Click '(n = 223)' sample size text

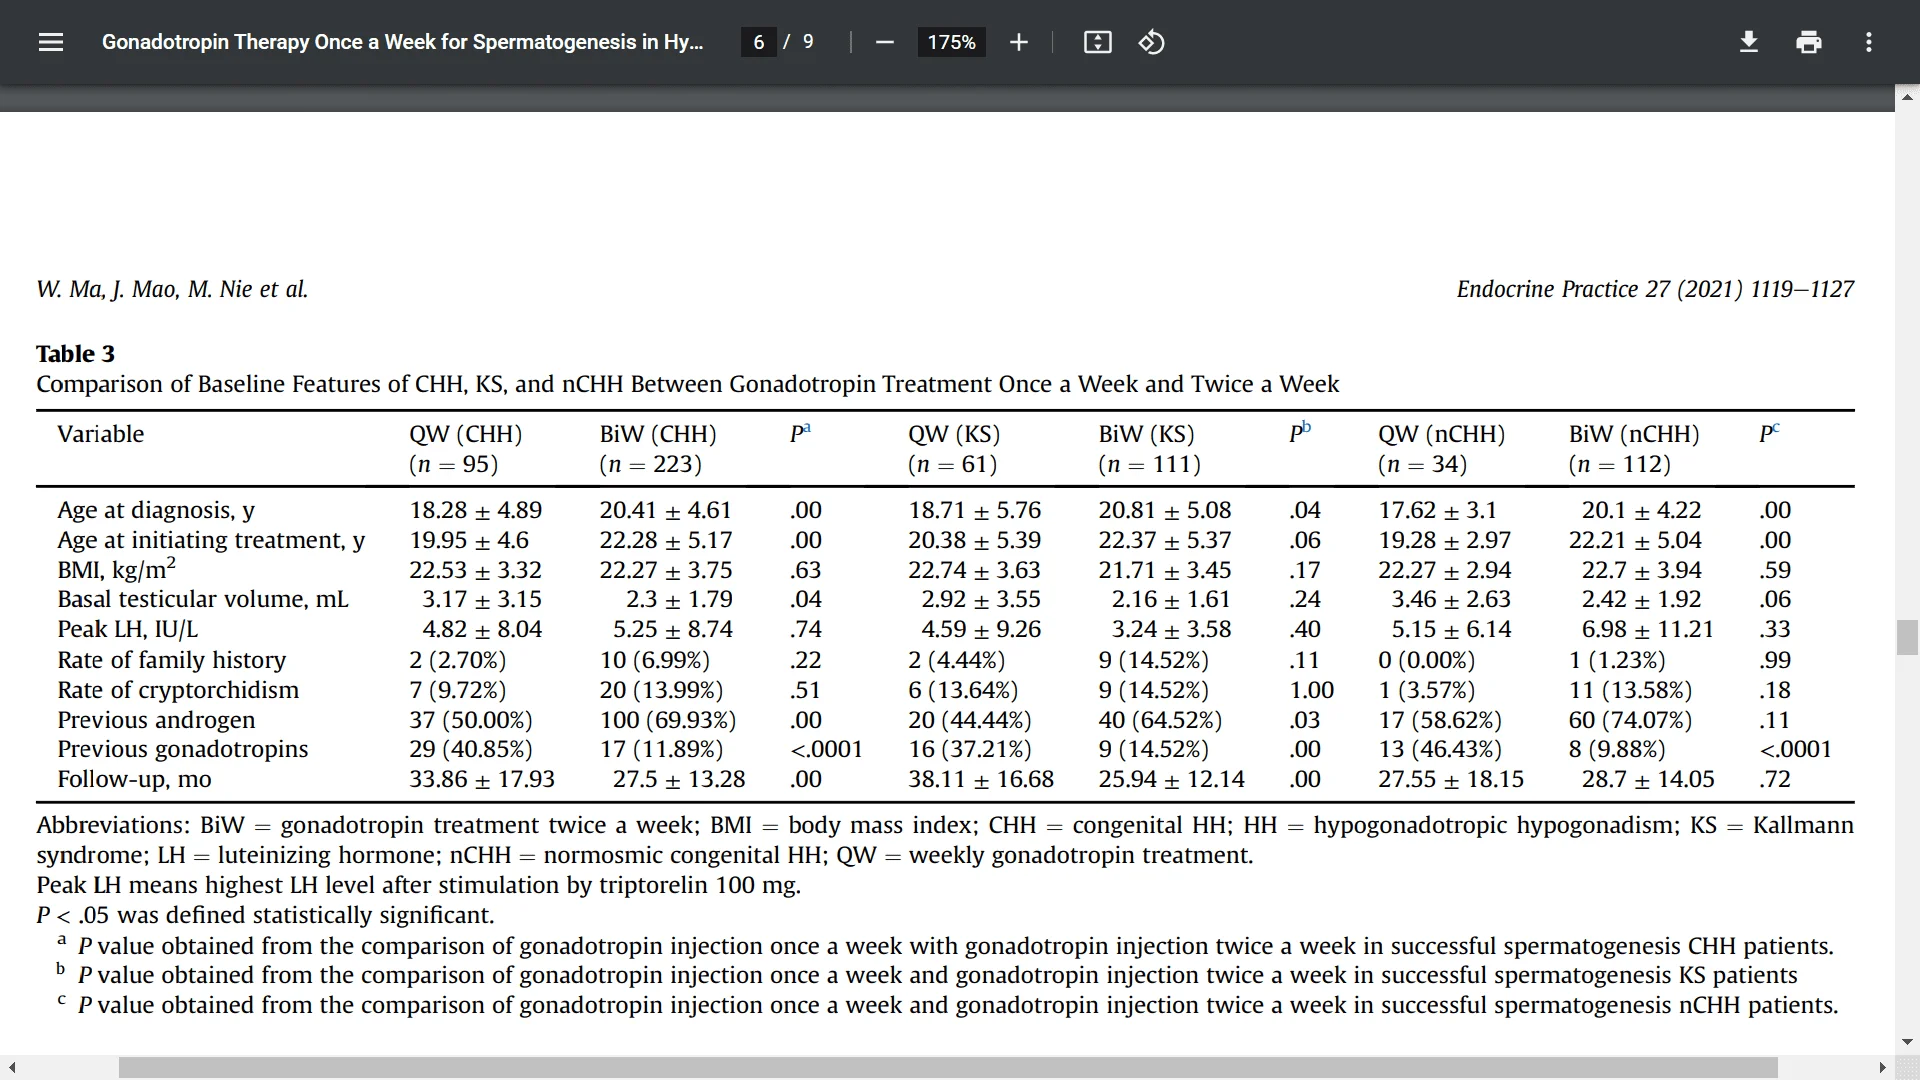650,464
